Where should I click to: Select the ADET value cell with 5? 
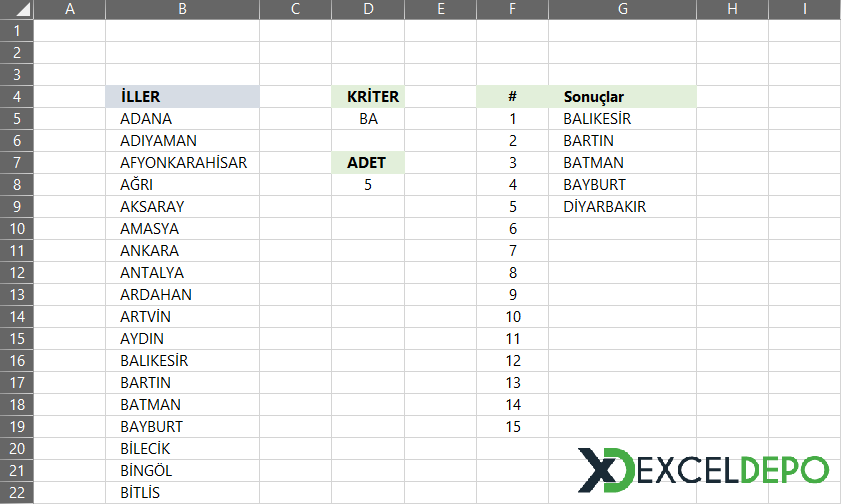pyautogui.click(x=368, y=184)
